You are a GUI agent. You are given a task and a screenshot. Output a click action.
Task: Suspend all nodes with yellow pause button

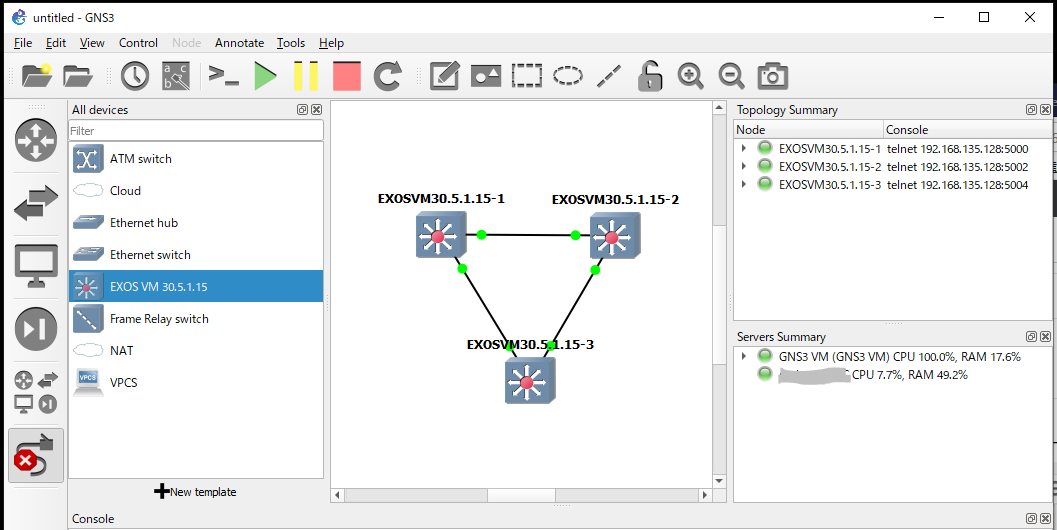(x=305, y=76)
